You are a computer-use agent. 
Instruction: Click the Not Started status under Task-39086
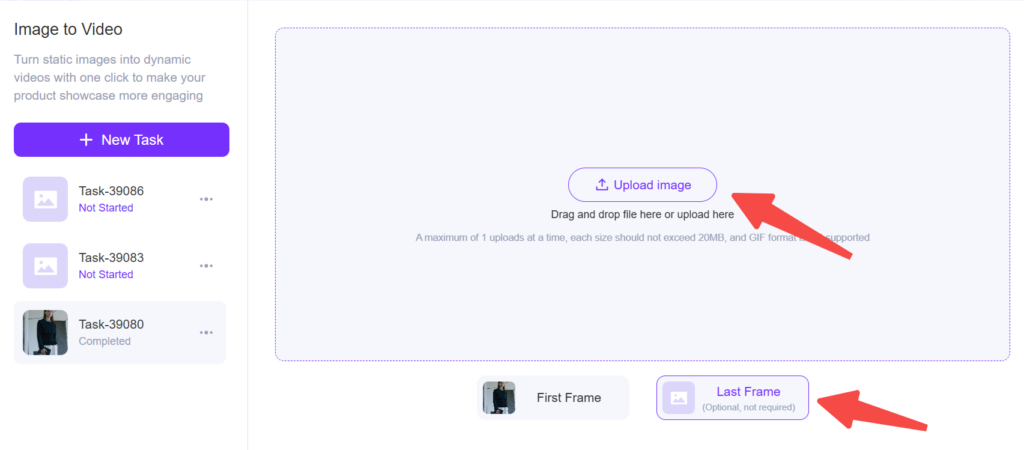[106, 208]
